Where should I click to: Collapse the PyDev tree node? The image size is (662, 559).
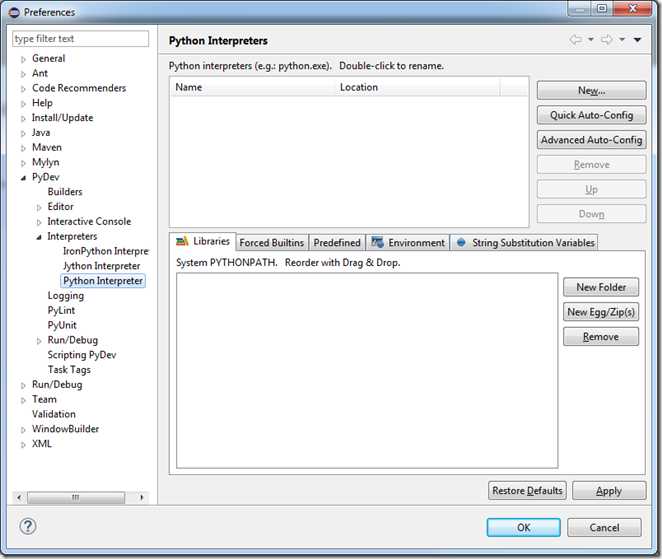(x=23, y=178)
